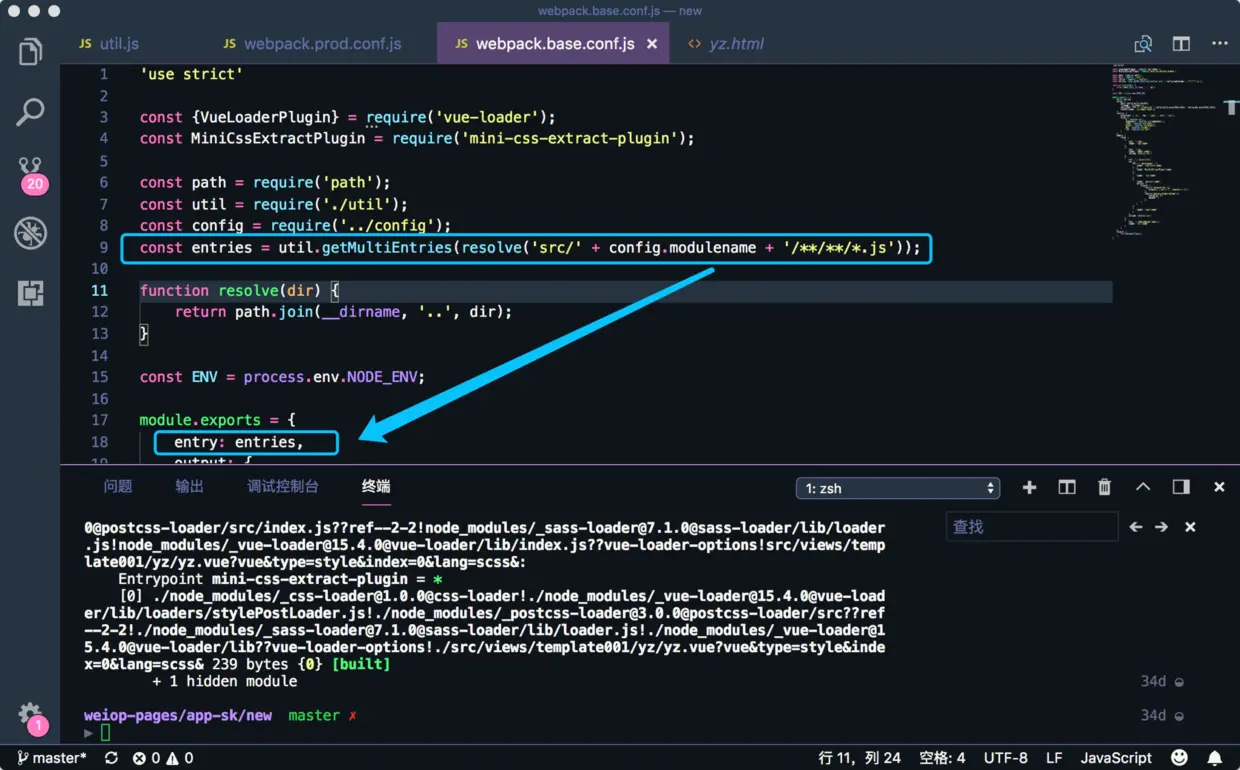Select language mode JavaScript
The height and width of the screenshot is (770, 1240).
[x=1116, y=758]
